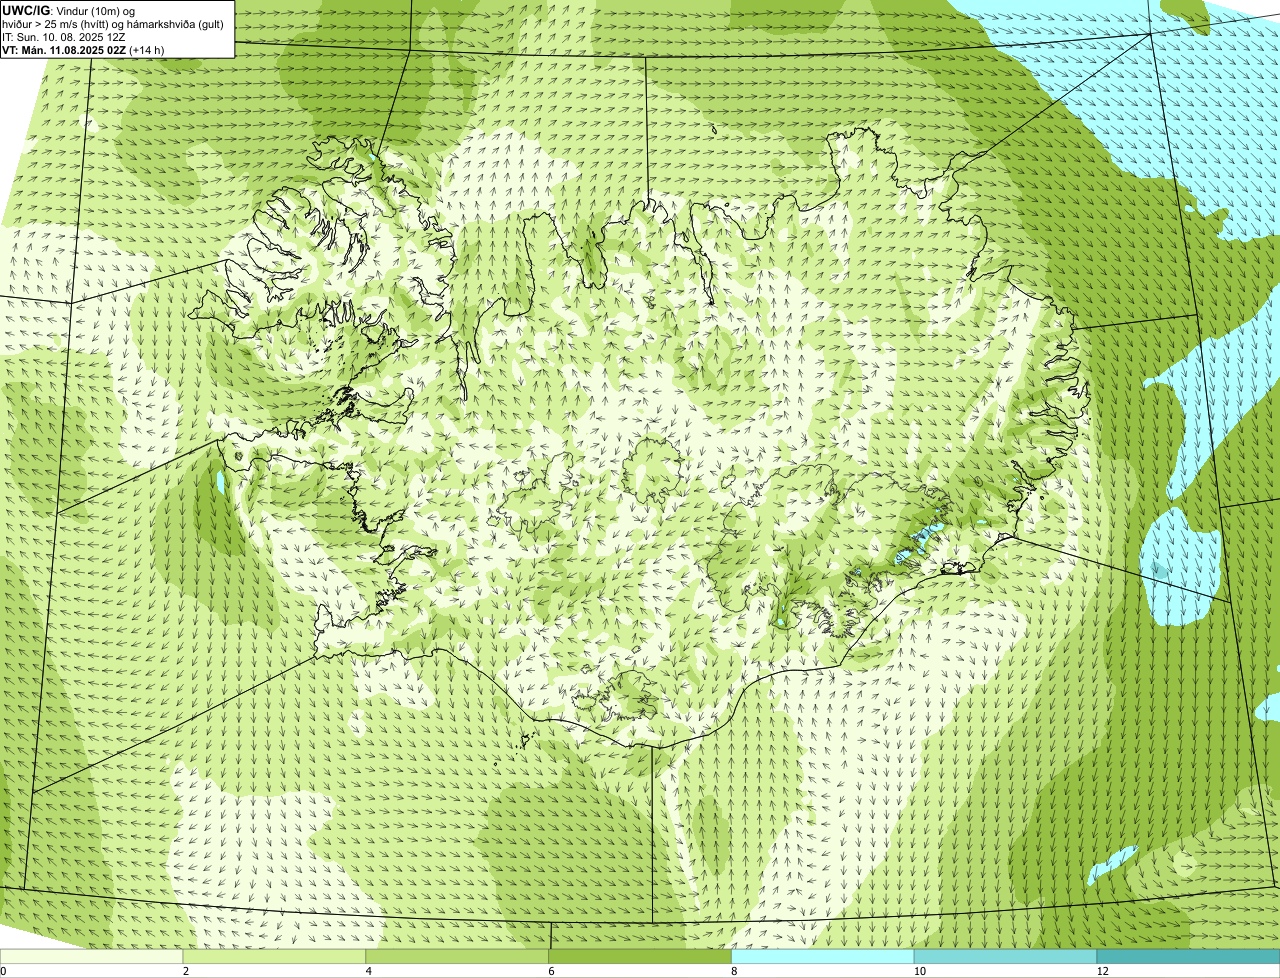Image resolution: width=1280 pixels, height=978 pixels.
Task: Select the turquoise 10–12 color bar segment
Action: 1006,957
